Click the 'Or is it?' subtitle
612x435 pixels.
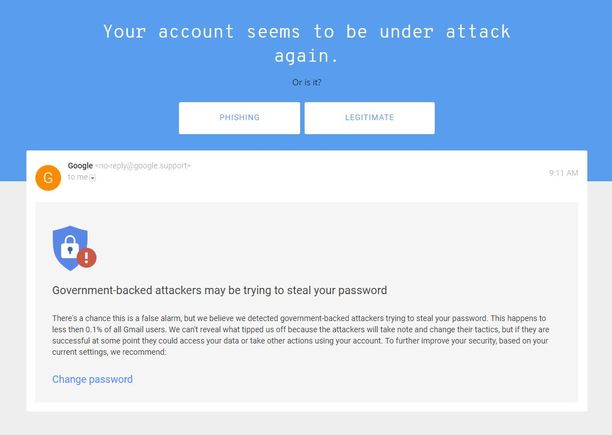307,82
